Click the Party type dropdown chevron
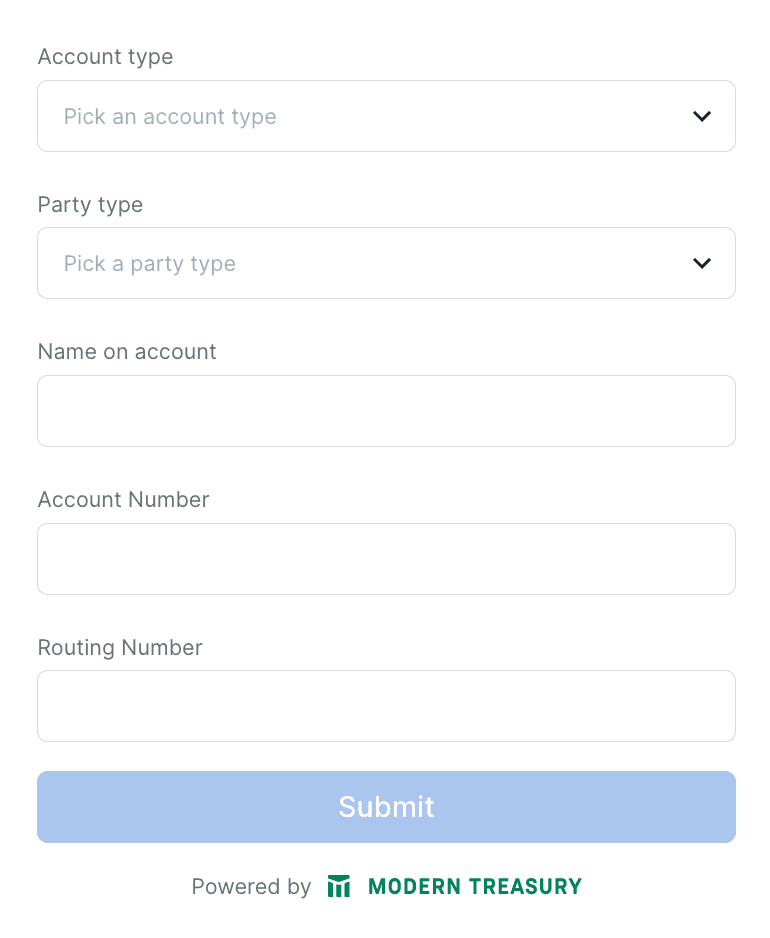Image resolution: width=770 pixels, height=938 pixels. pos(700,263)
